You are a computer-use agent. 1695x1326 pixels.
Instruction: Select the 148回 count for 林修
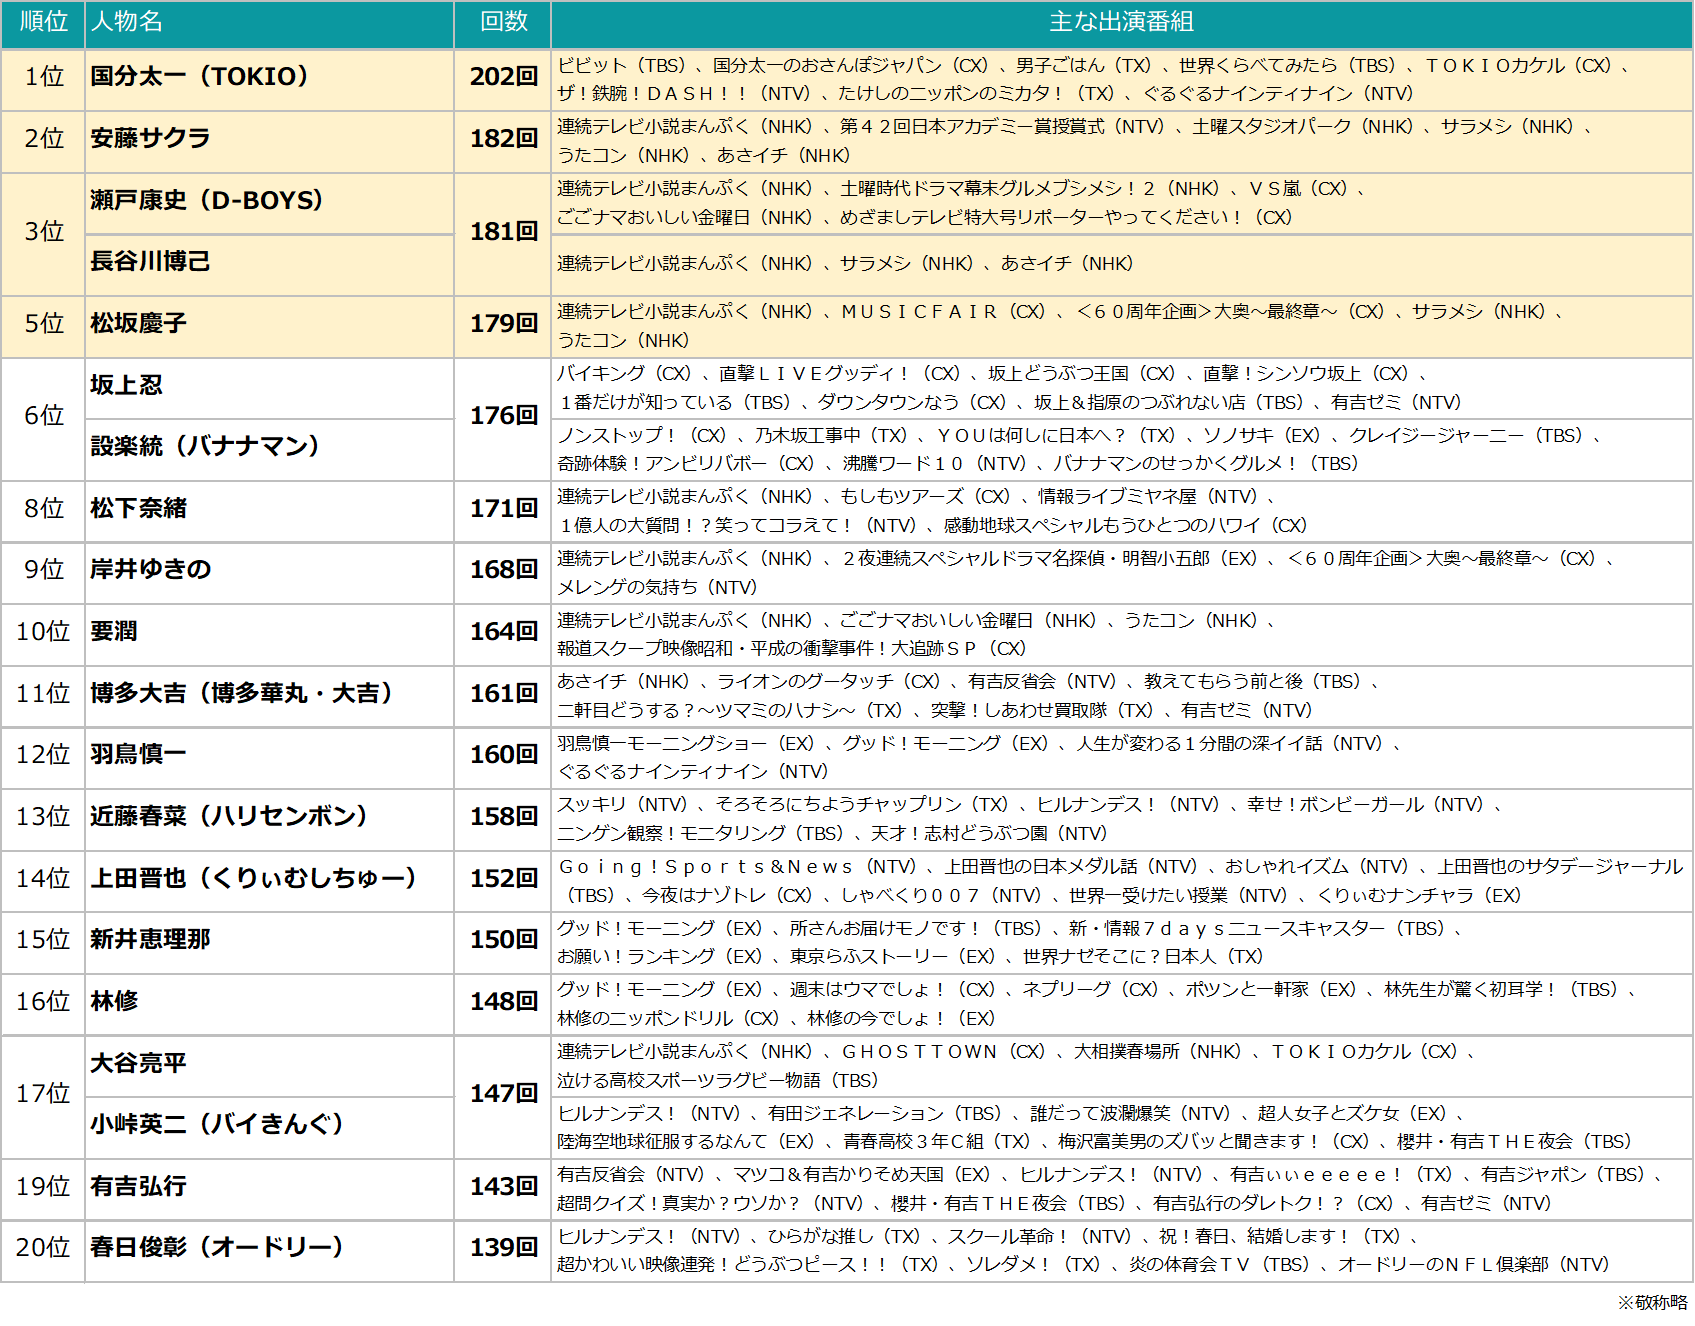(x=503, y=1002)
